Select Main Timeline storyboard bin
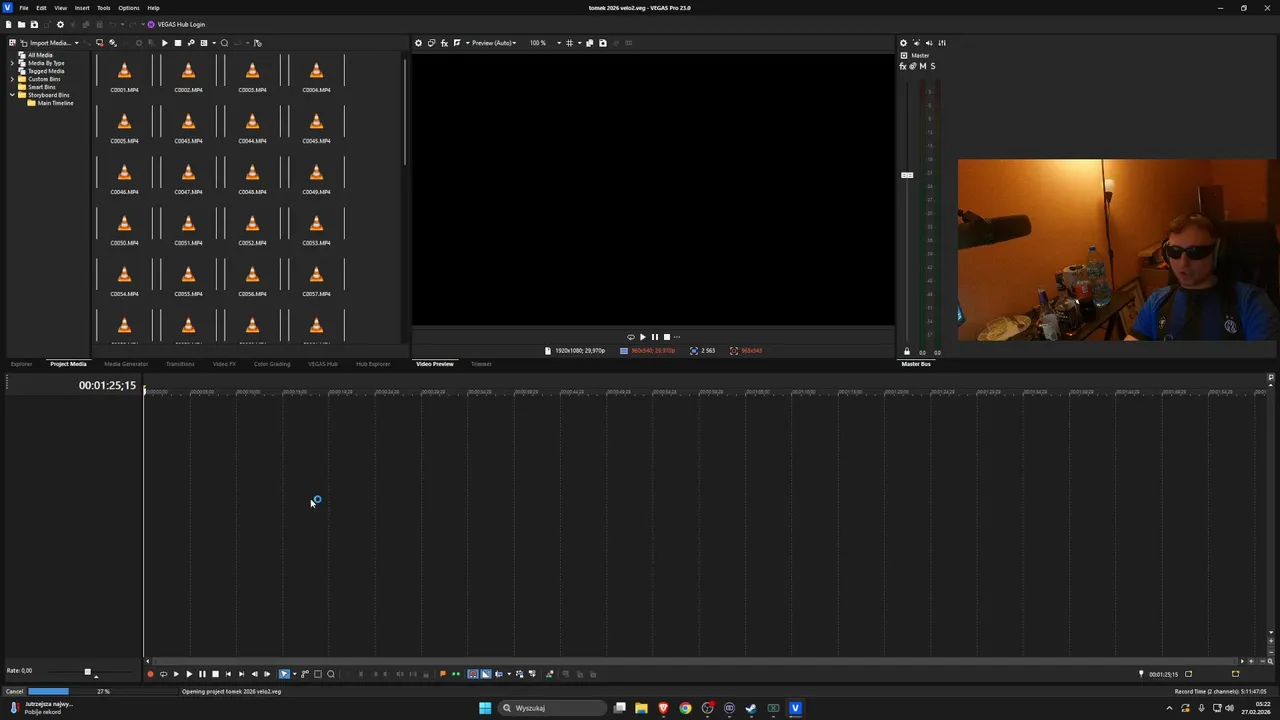Viewport: 1280px width, 720px height. pos(55,103)
